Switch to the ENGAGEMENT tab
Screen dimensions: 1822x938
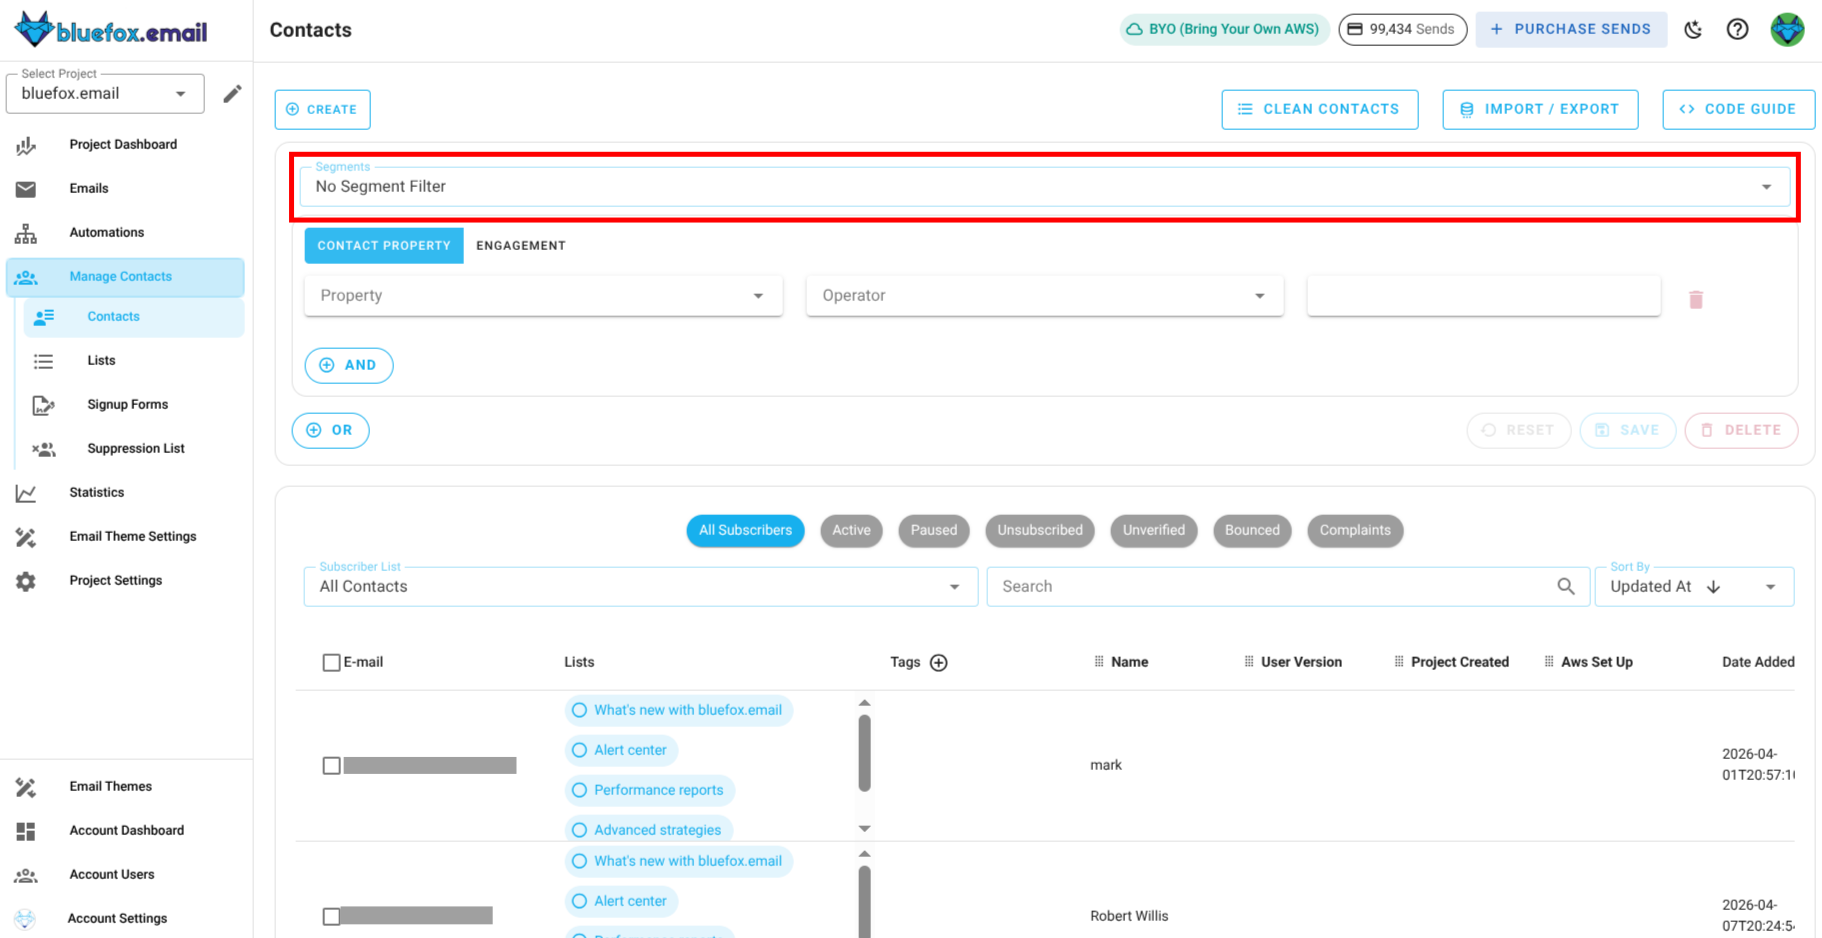tap(520, 245)
